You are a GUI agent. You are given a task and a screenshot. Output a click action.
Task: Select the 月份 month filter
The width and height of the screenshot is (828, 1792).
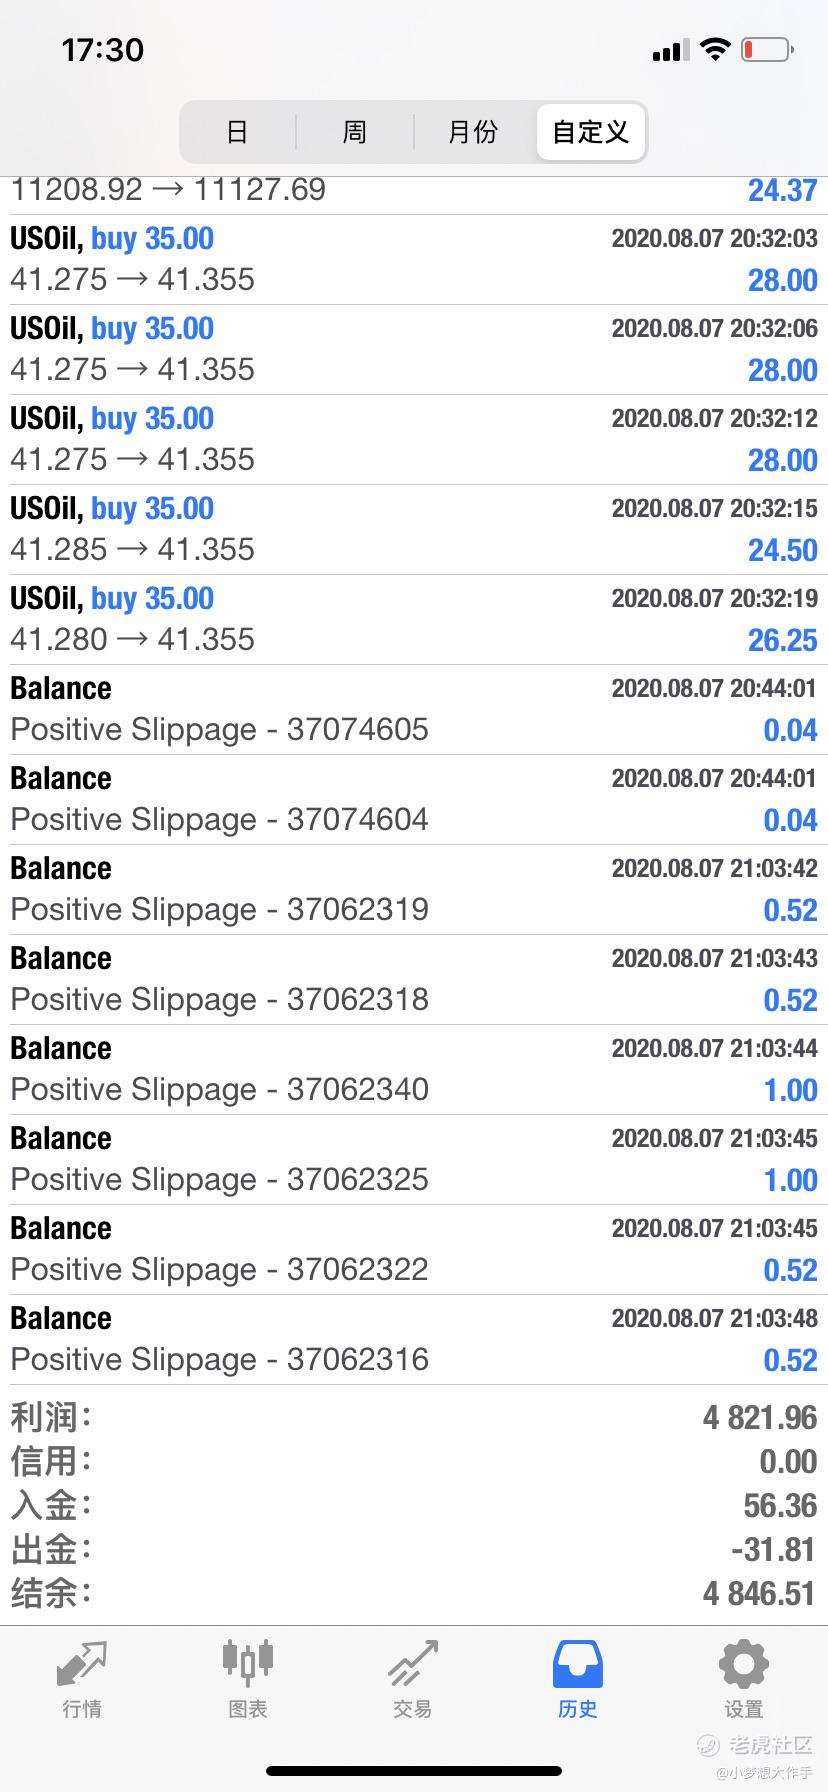(473, 132)
